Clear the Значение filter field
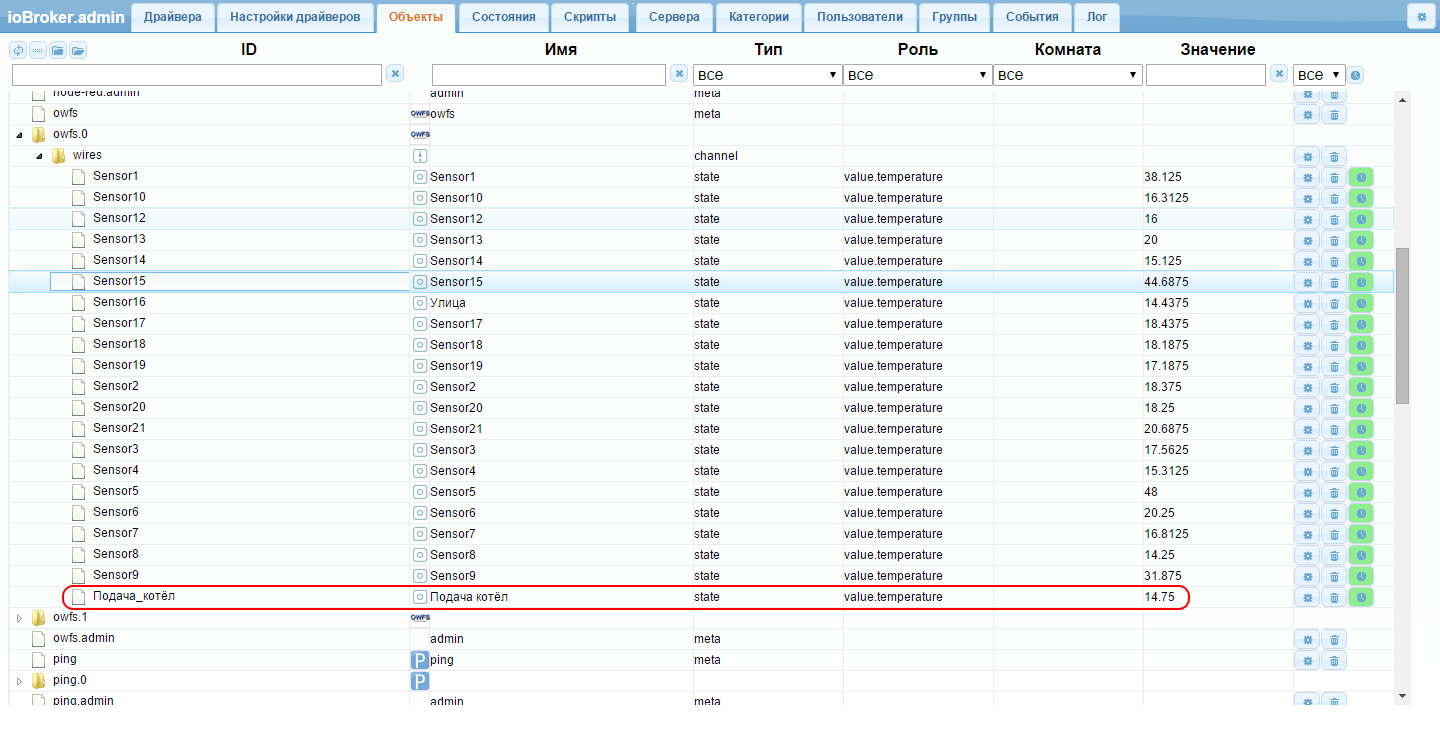 pyautogui.click(x=1278, y=73)
